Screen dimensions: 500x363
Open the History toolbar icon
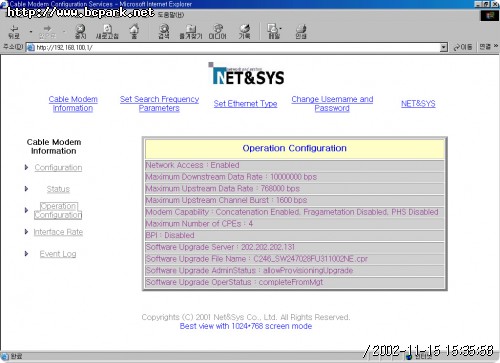coord(244,32)
